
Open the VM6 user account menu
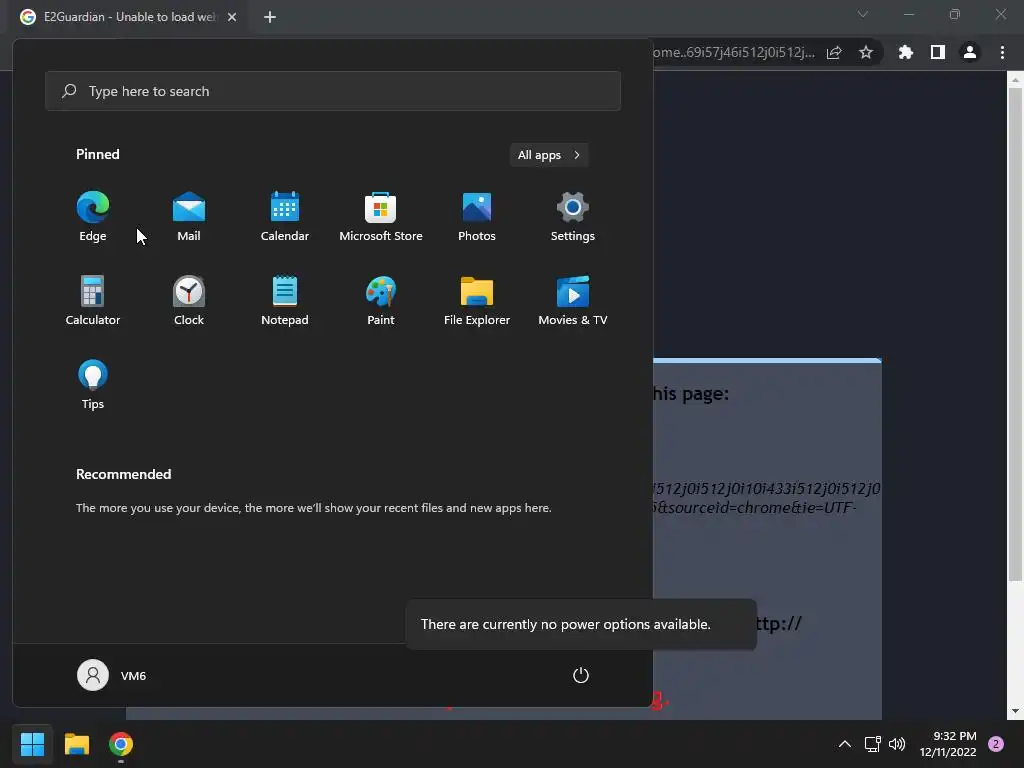coord(112,675)
